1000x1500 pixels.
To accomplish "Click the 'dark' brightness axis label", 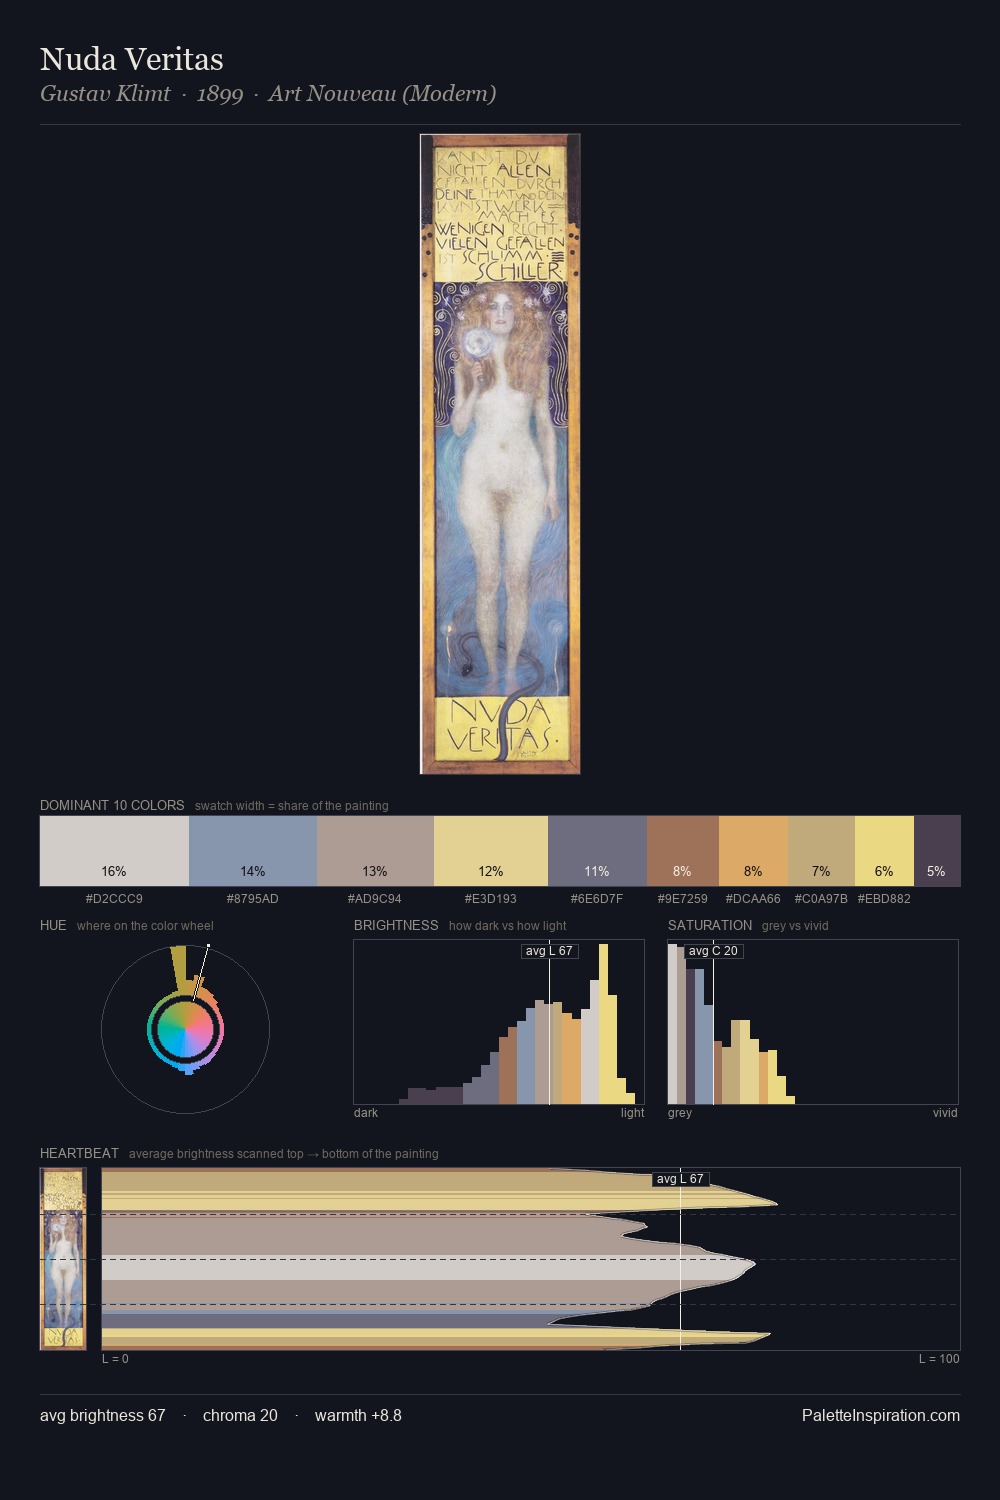I will point(366,1113).
